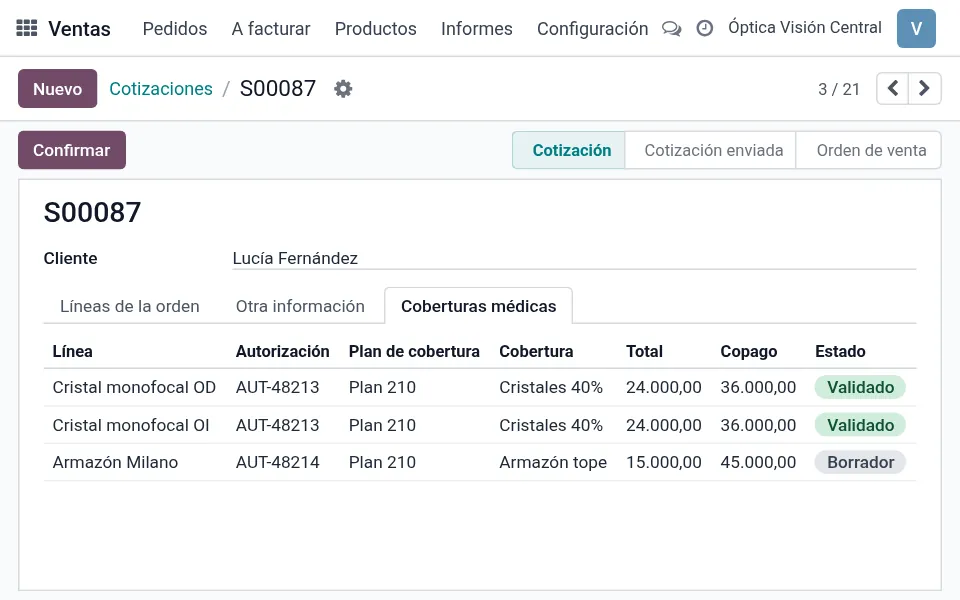The height and width of the screenshot is (600, 960).
Task: Click 24.000,00 total in Cristal monofocal OI row
Action: click(664, 425)
